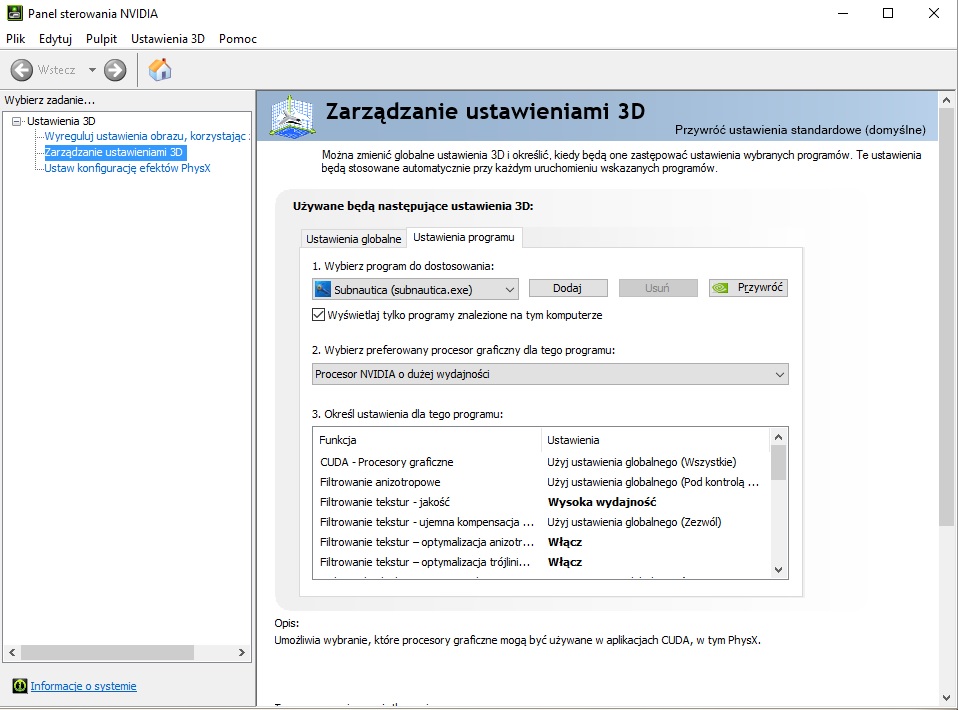
Task: Click the disabled Usuń button
Action: click(x=658, y=288)
